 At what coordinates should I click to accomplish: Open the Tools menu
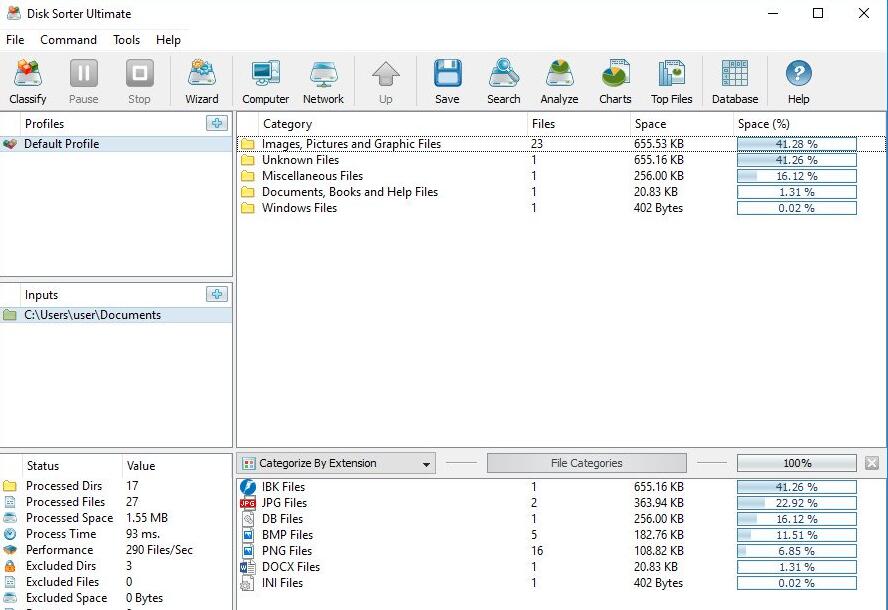pos(126,40)
